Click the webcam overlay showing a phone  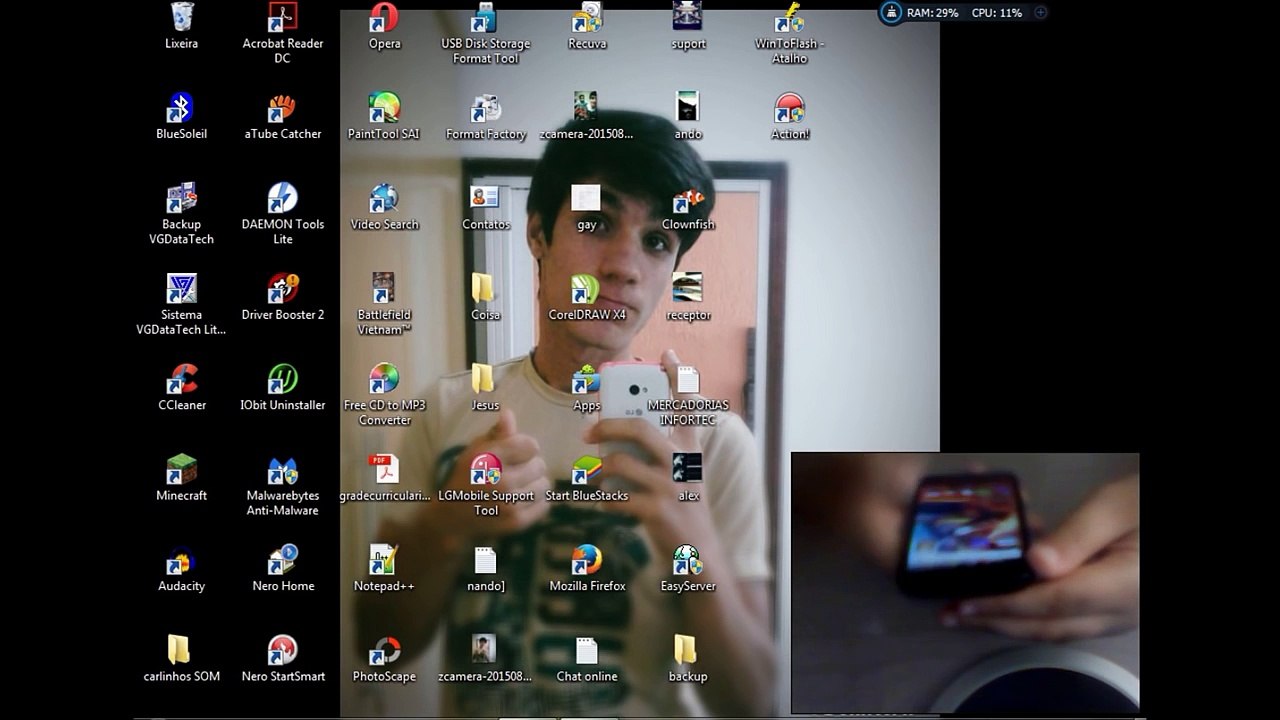[965, 583]
